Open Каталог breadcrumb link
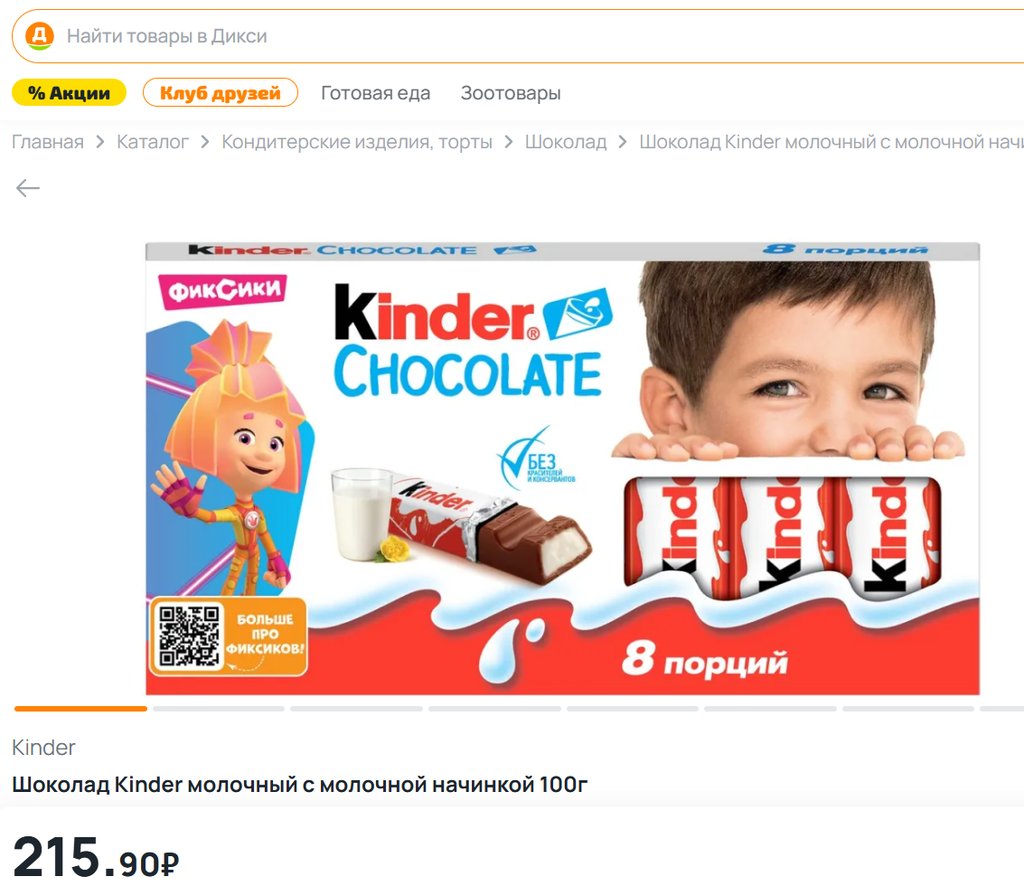This screenshot has height=886, width=1024. pos(152,142)
